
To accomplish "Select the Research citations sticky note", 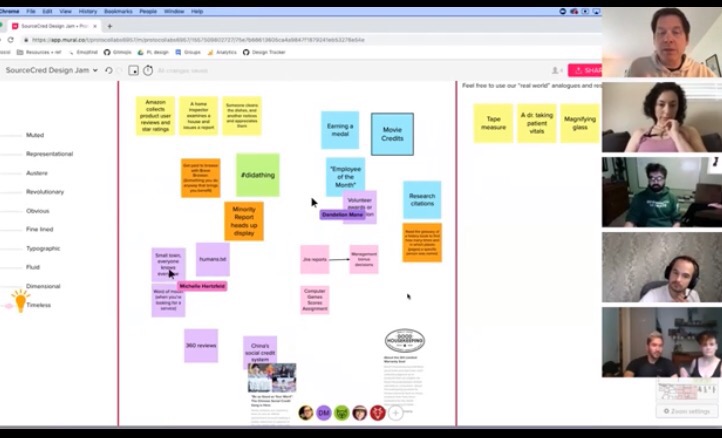I will [x=422, y=199].
